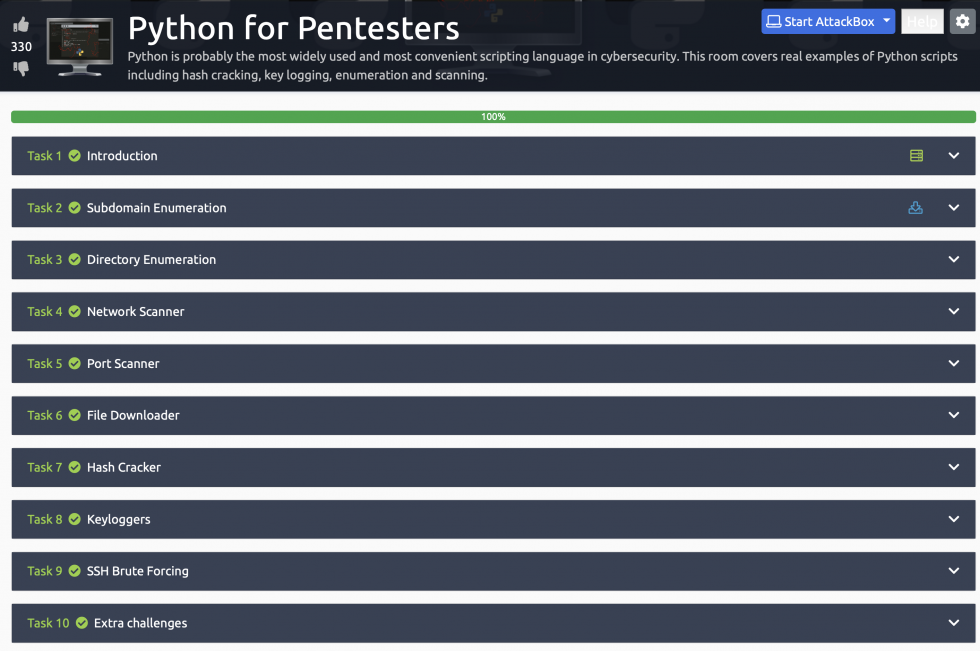Click the download task files icon on Task 2
980x651 pixels.
pyautogui.click(x=916, y=207)
